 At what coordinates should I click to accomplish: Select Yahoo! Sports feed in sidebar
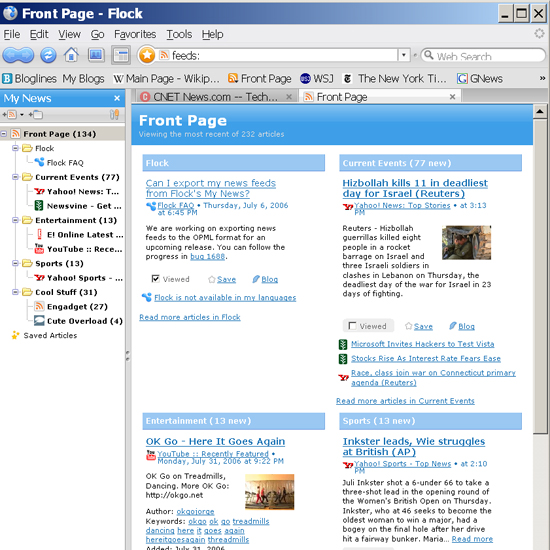(x=79, y=278)
